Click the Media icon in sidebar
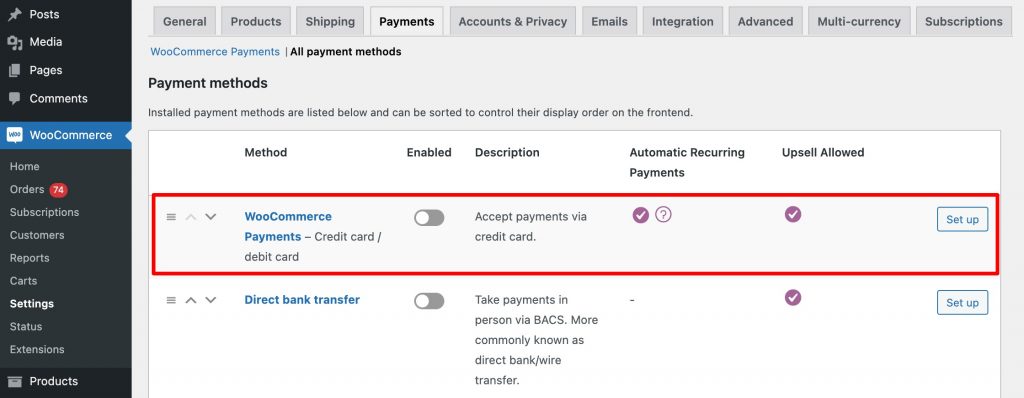 click(14, 42)
